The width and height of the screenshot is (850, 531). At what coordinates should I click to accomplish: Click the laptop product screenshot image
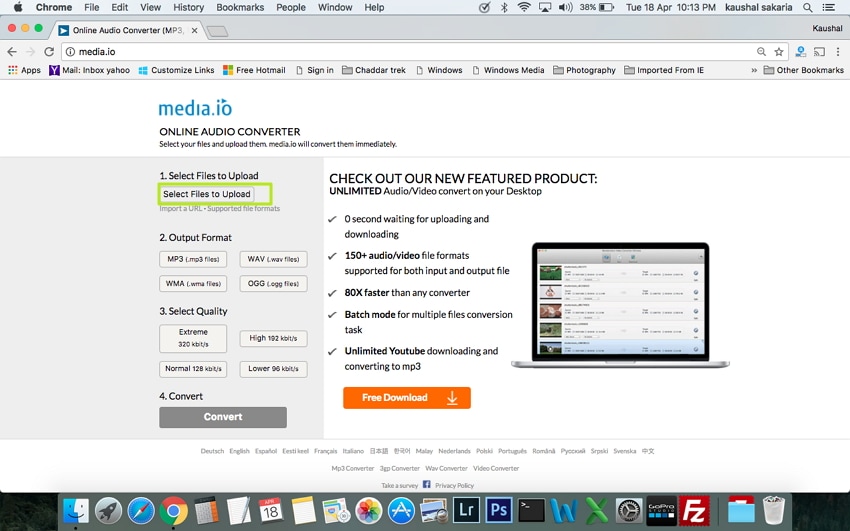click(x=620, y=305)
